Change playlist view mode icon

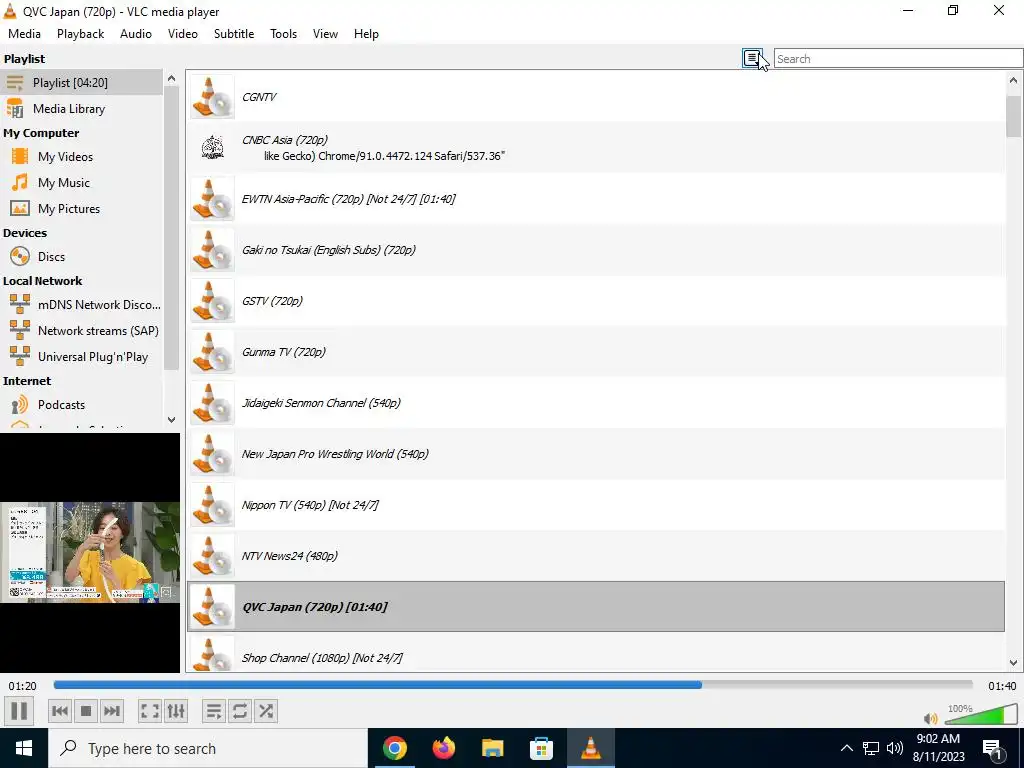(752, 59)
